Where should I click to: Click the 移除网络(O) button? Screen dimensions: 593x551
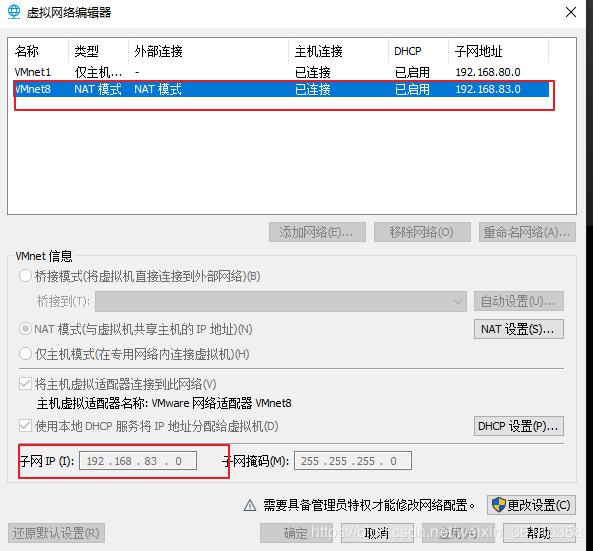422,232
